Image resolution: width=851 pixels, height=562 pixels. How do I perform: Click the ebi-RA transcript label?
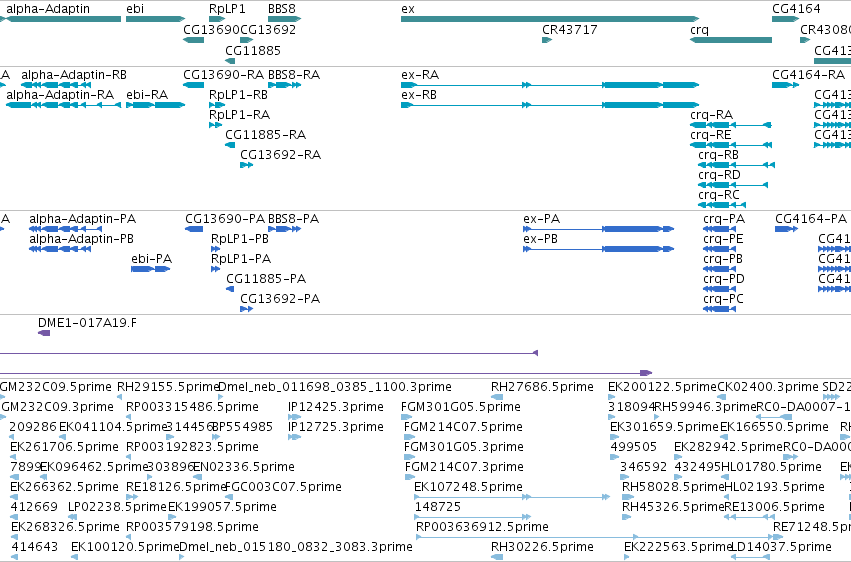(x=147, y=95)
